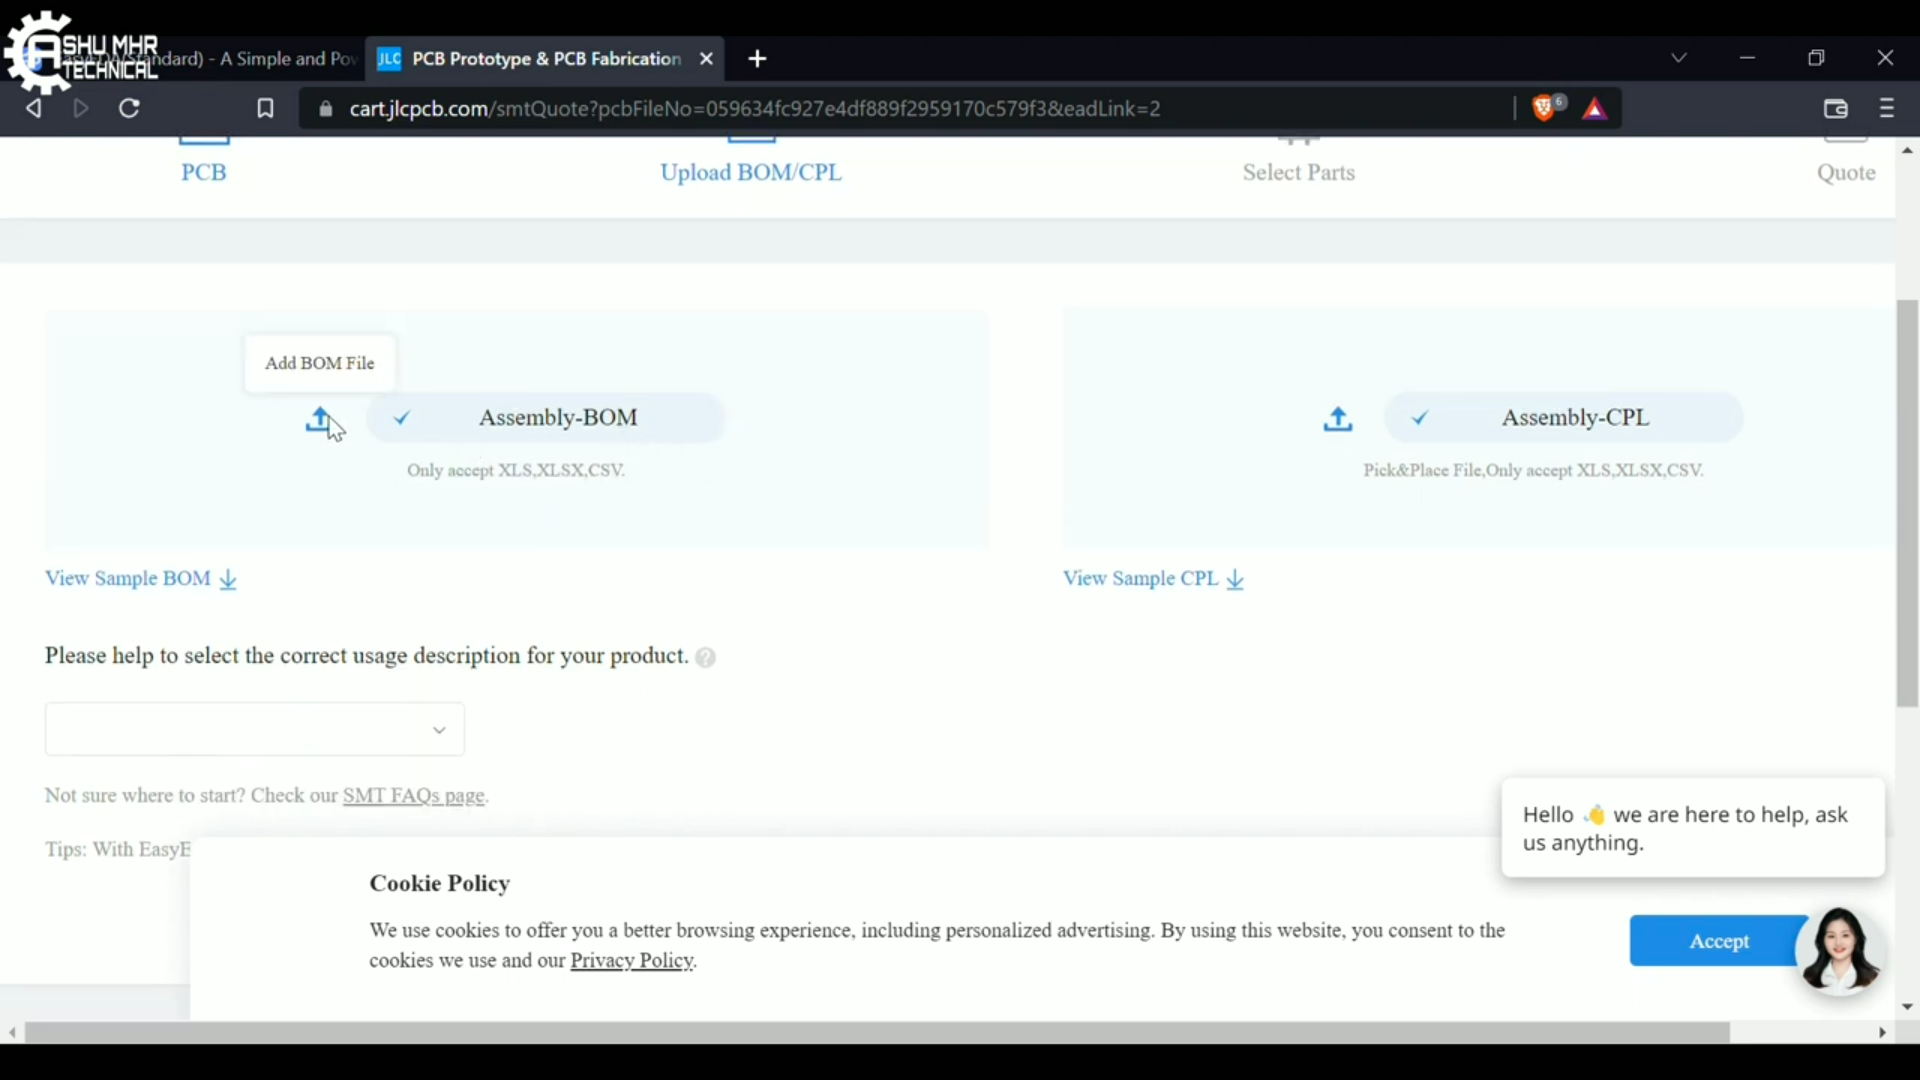Click the upload icon for the CPL file
Screen dimensions: 1920x1080
coord(1337,419)
